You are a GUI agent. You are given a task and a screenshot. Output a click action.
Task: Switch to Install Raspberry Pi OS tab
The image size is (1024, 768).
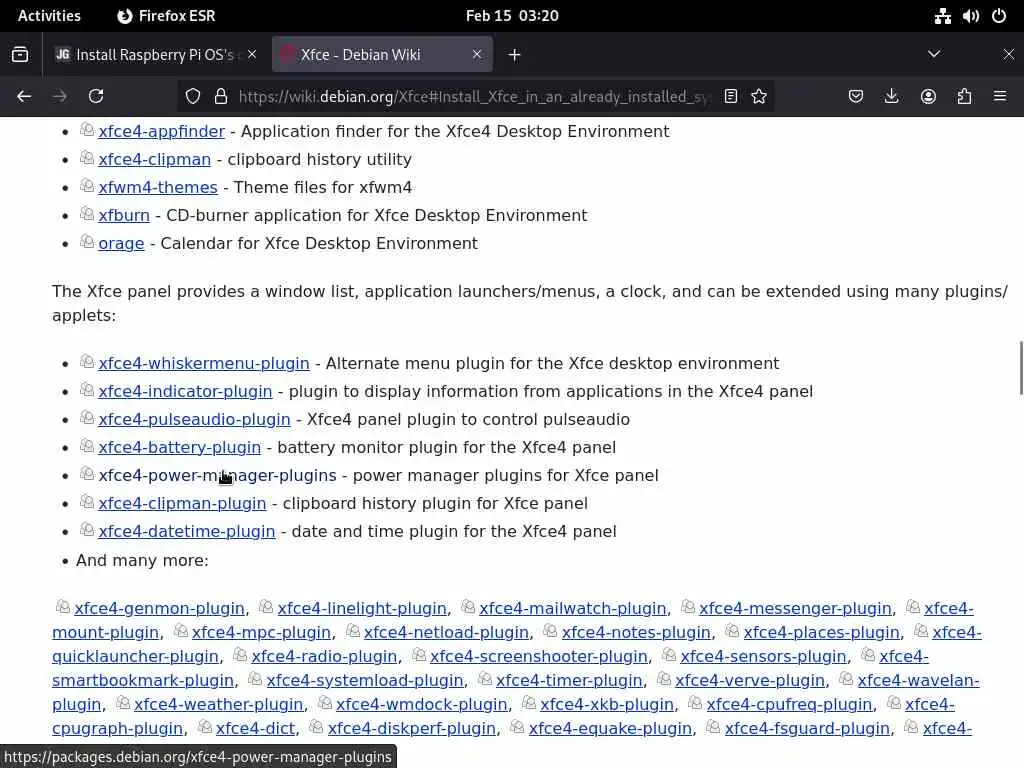click(x=155, y=55)
